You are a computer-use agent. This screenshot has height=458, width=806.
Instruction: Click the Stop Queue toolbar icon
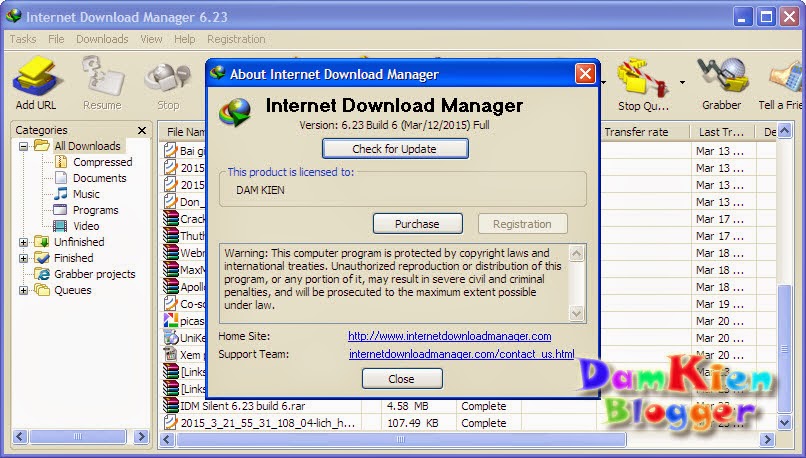point(643,77)
